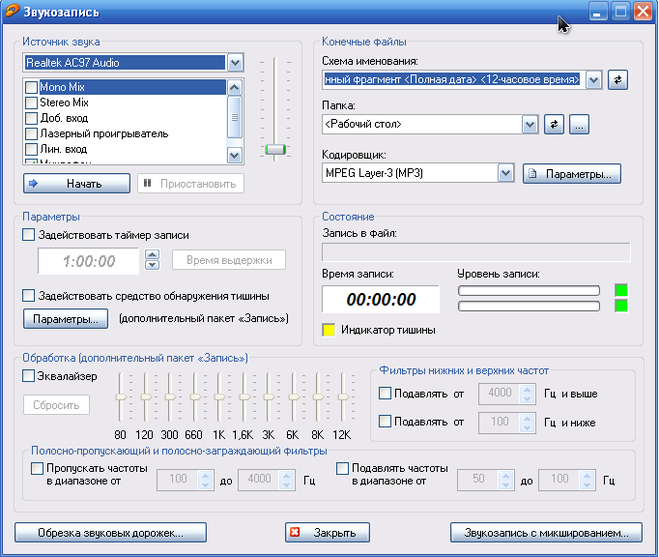This screenshot has height=557, width=659.
Task: Check the Доб. вход source checkbox
Action: 32,118
